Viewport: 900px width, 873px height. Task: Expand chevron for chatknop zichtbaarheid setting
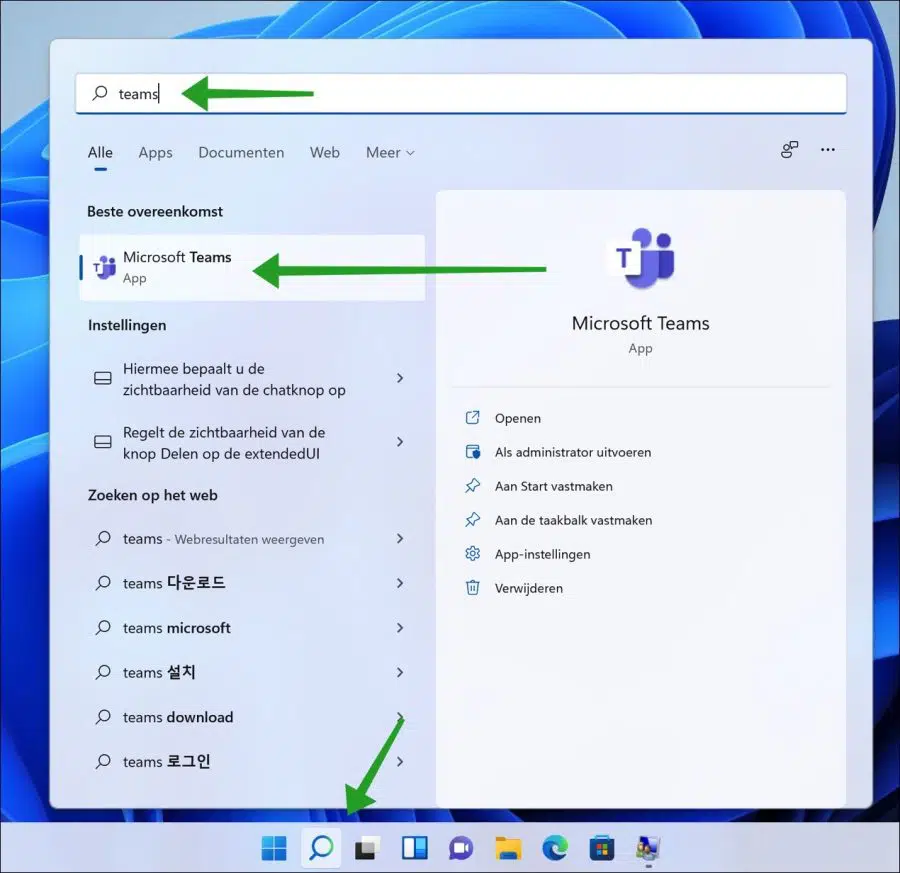click(x=400, y=378)
